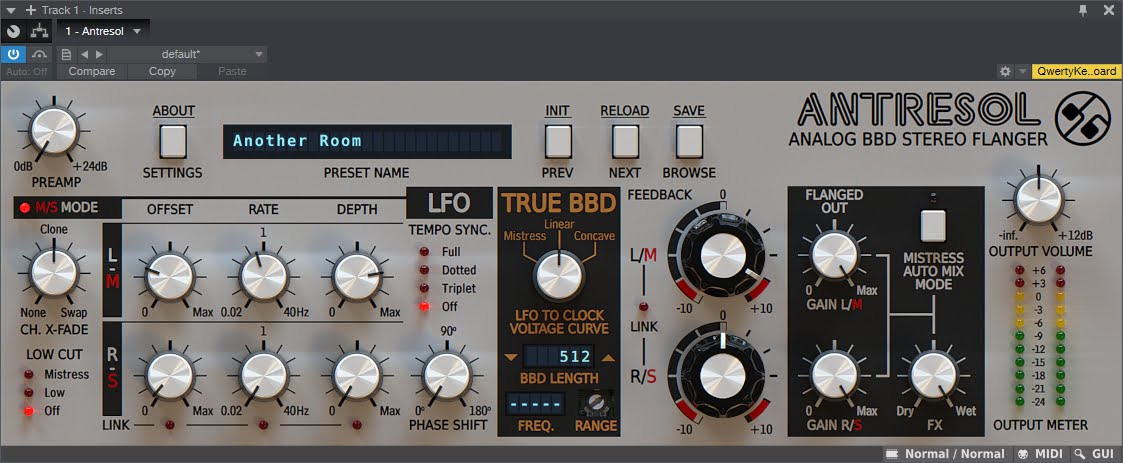Click the OUTPUT VOLUME knob
This screenshot has height=463, width=1123.
pyautogui.click(x=1038, y=201)
